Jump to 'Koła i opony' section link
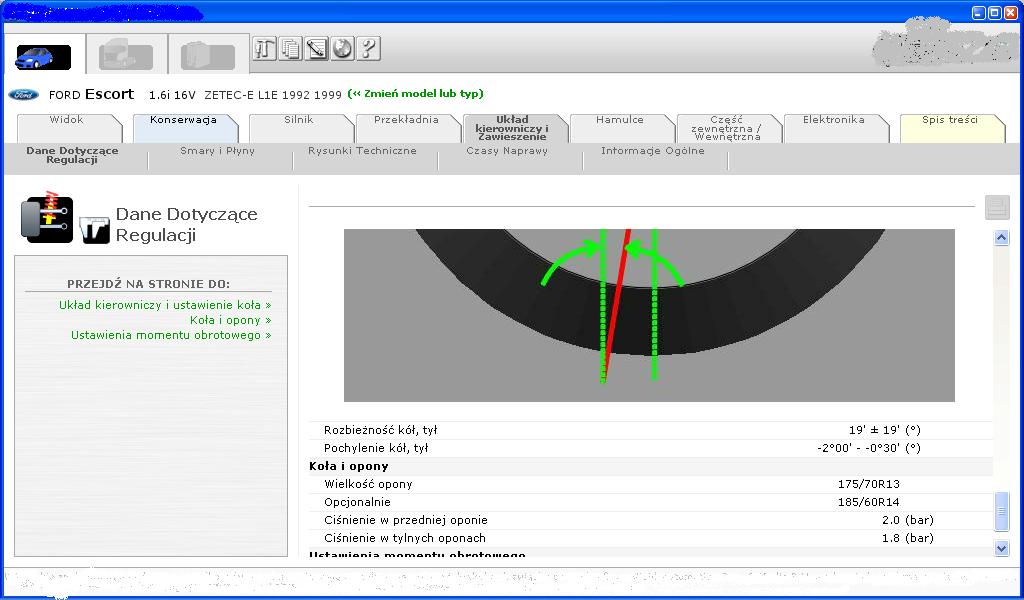Screen dimensions: 1024x600 tap(230, 320)
